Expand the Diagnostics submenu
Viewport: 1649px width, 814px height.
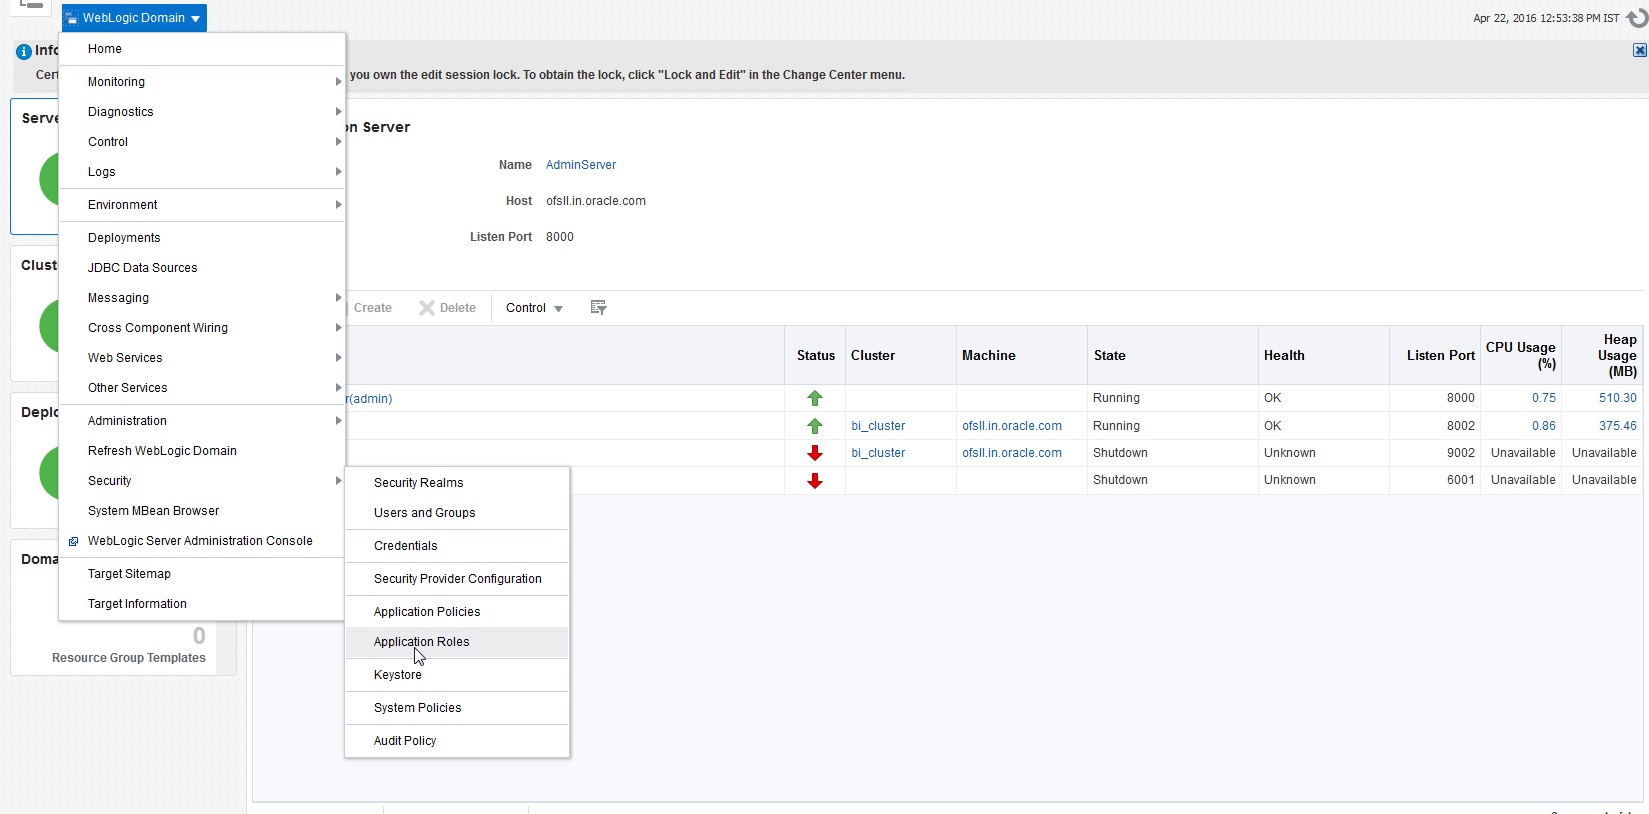(x=202, y=112)
